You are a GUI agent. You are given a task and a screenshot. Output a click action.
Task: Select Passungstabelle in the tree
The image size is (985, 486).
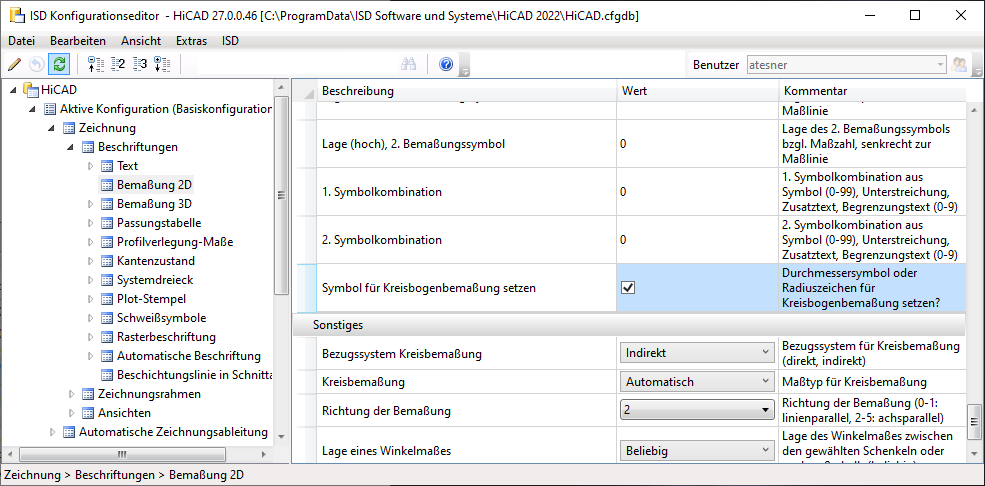pos(159,223)
